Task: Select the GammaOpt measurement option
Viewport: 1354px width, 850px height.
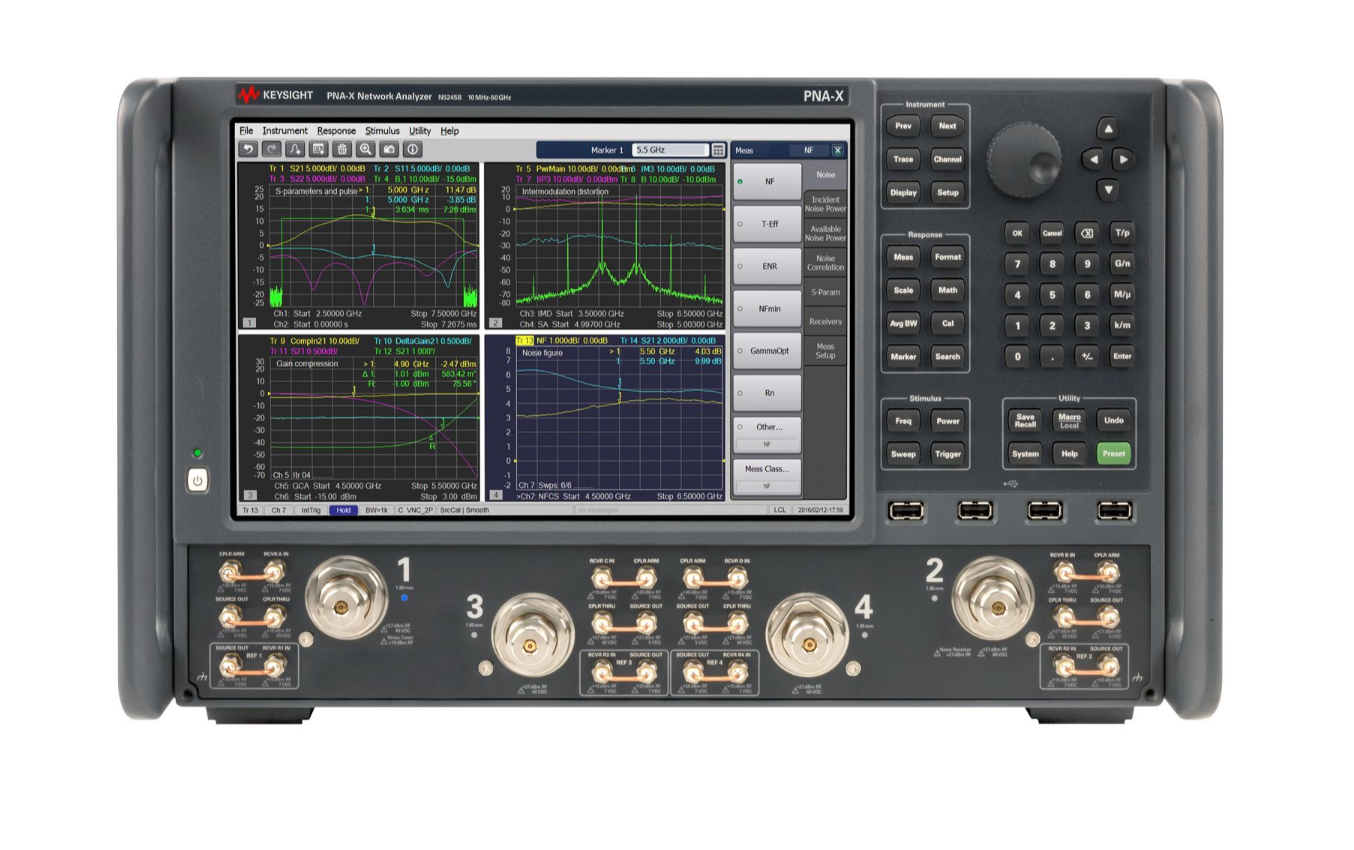Action: (x=769, y=350)
